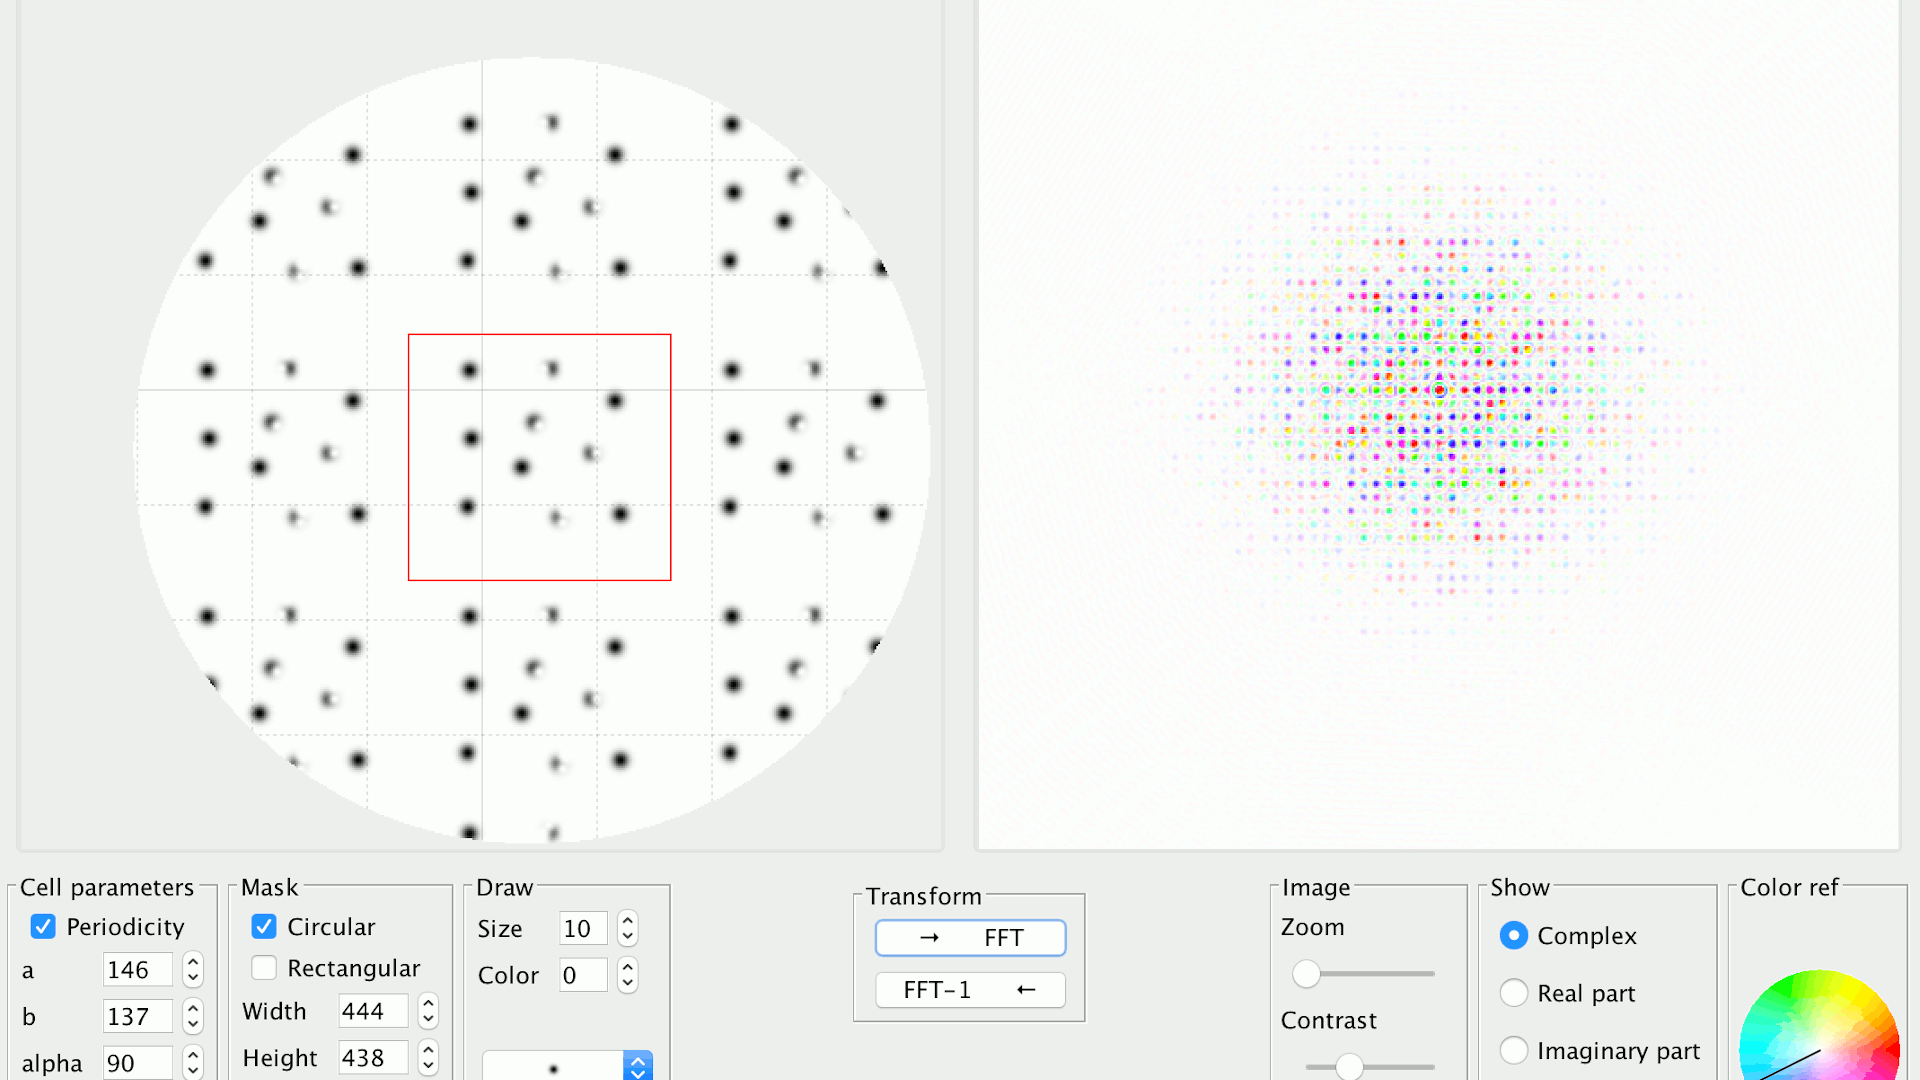The image size is (1920, 1080).
Task: Click the cell parameter b stepper
Action: click(193, 1017)
